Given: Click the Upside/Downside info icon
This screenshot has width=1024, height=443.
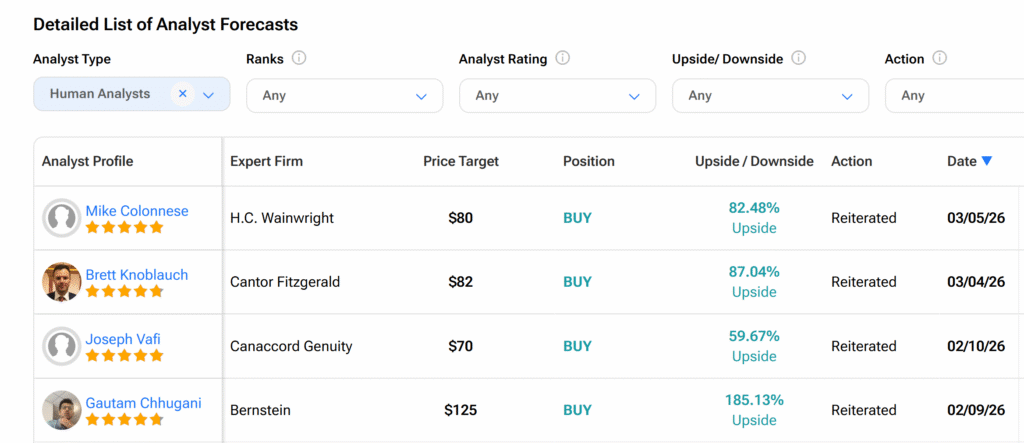Looking at the screenshot, I should (799, 58).
